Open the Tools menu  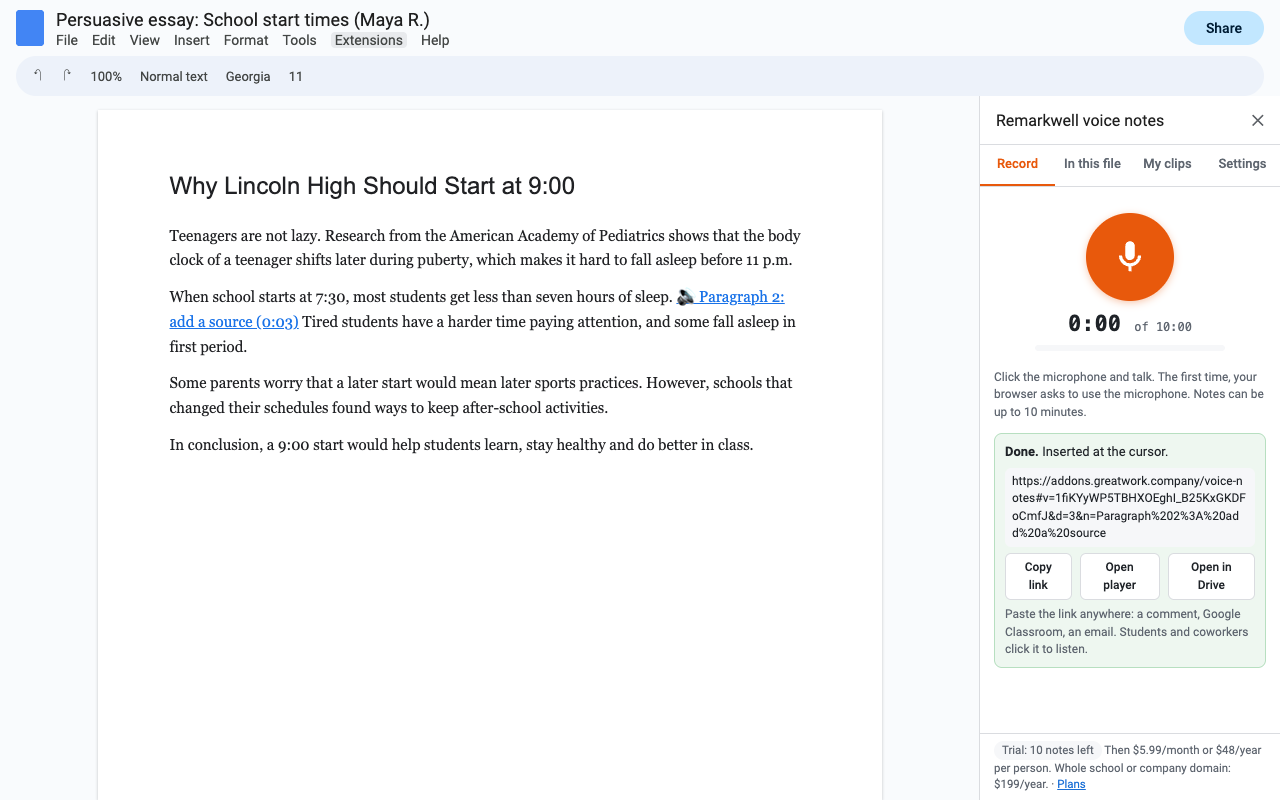tap(300, 40)
